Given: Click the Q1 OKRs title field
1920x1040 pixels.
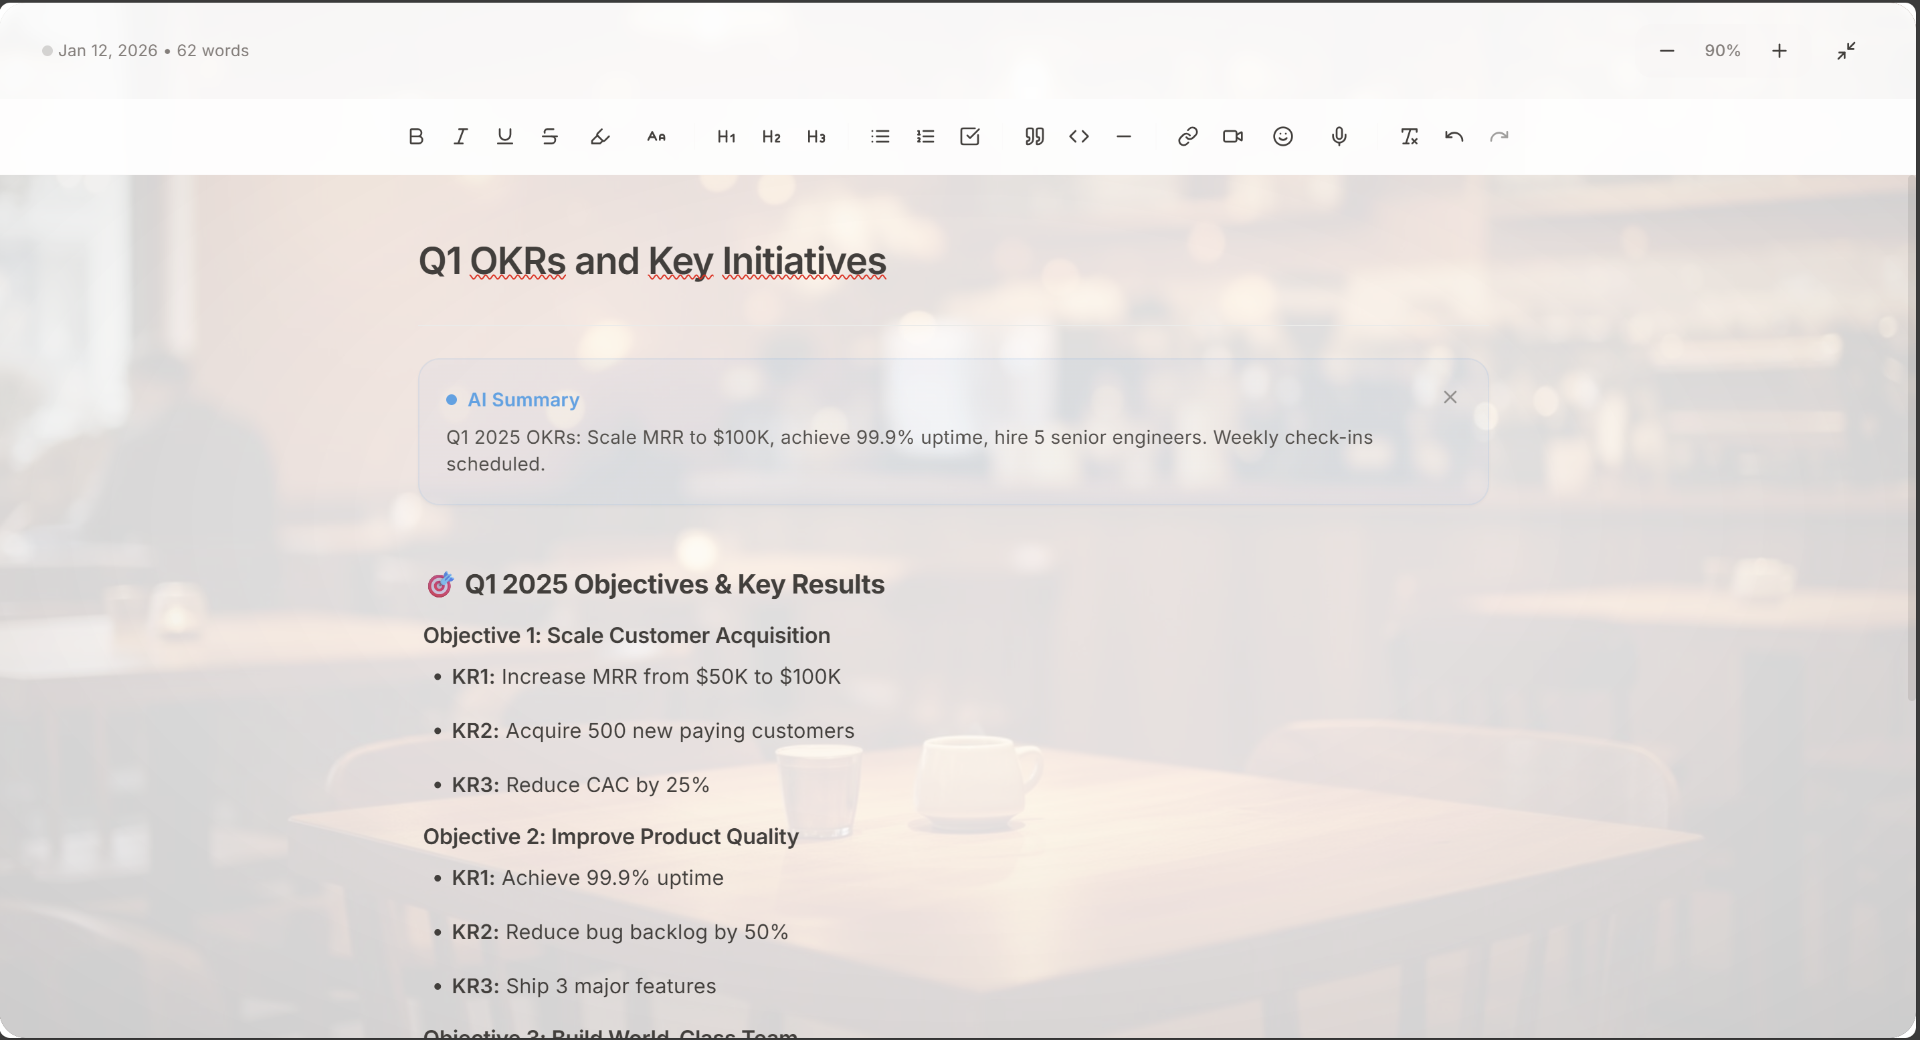Looking at the screenshot, I should click(652, 261).
